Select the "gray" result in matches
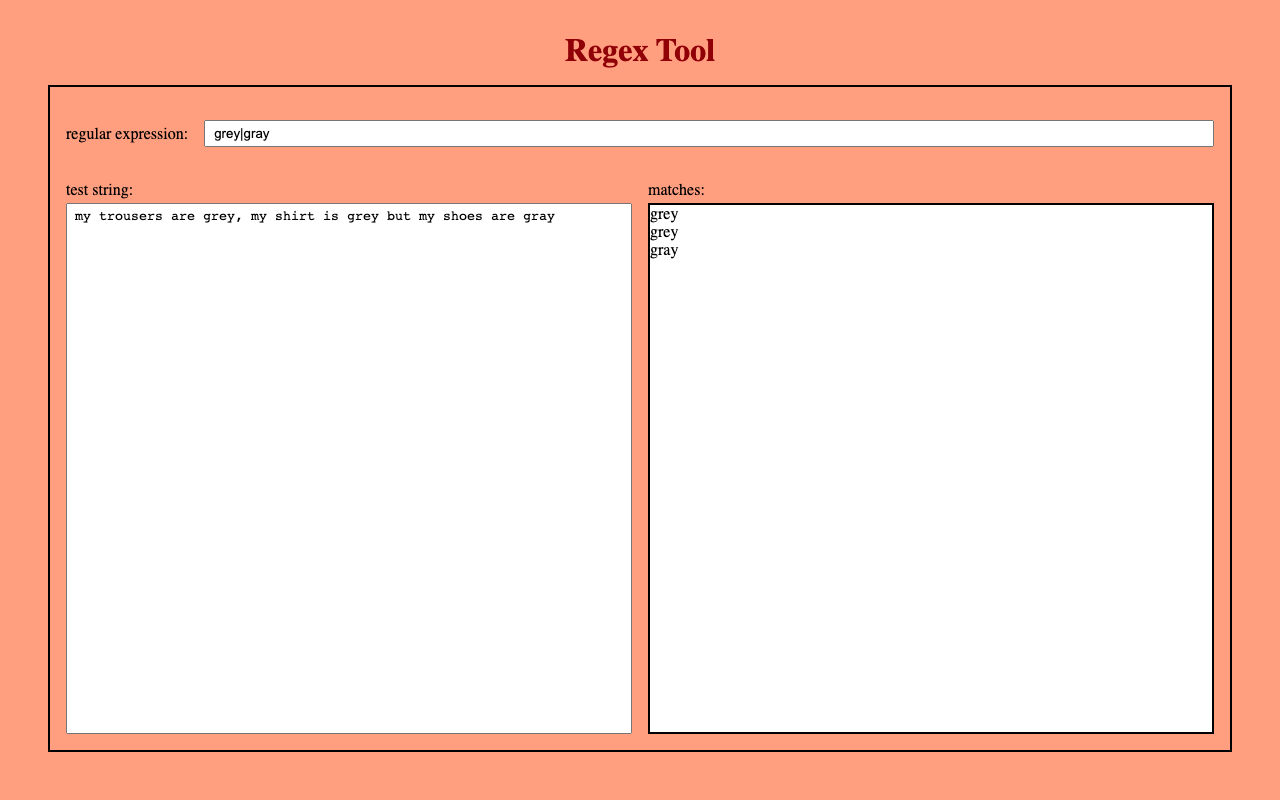The width and height of the screenshot is (1280, 800). (664, 250)
